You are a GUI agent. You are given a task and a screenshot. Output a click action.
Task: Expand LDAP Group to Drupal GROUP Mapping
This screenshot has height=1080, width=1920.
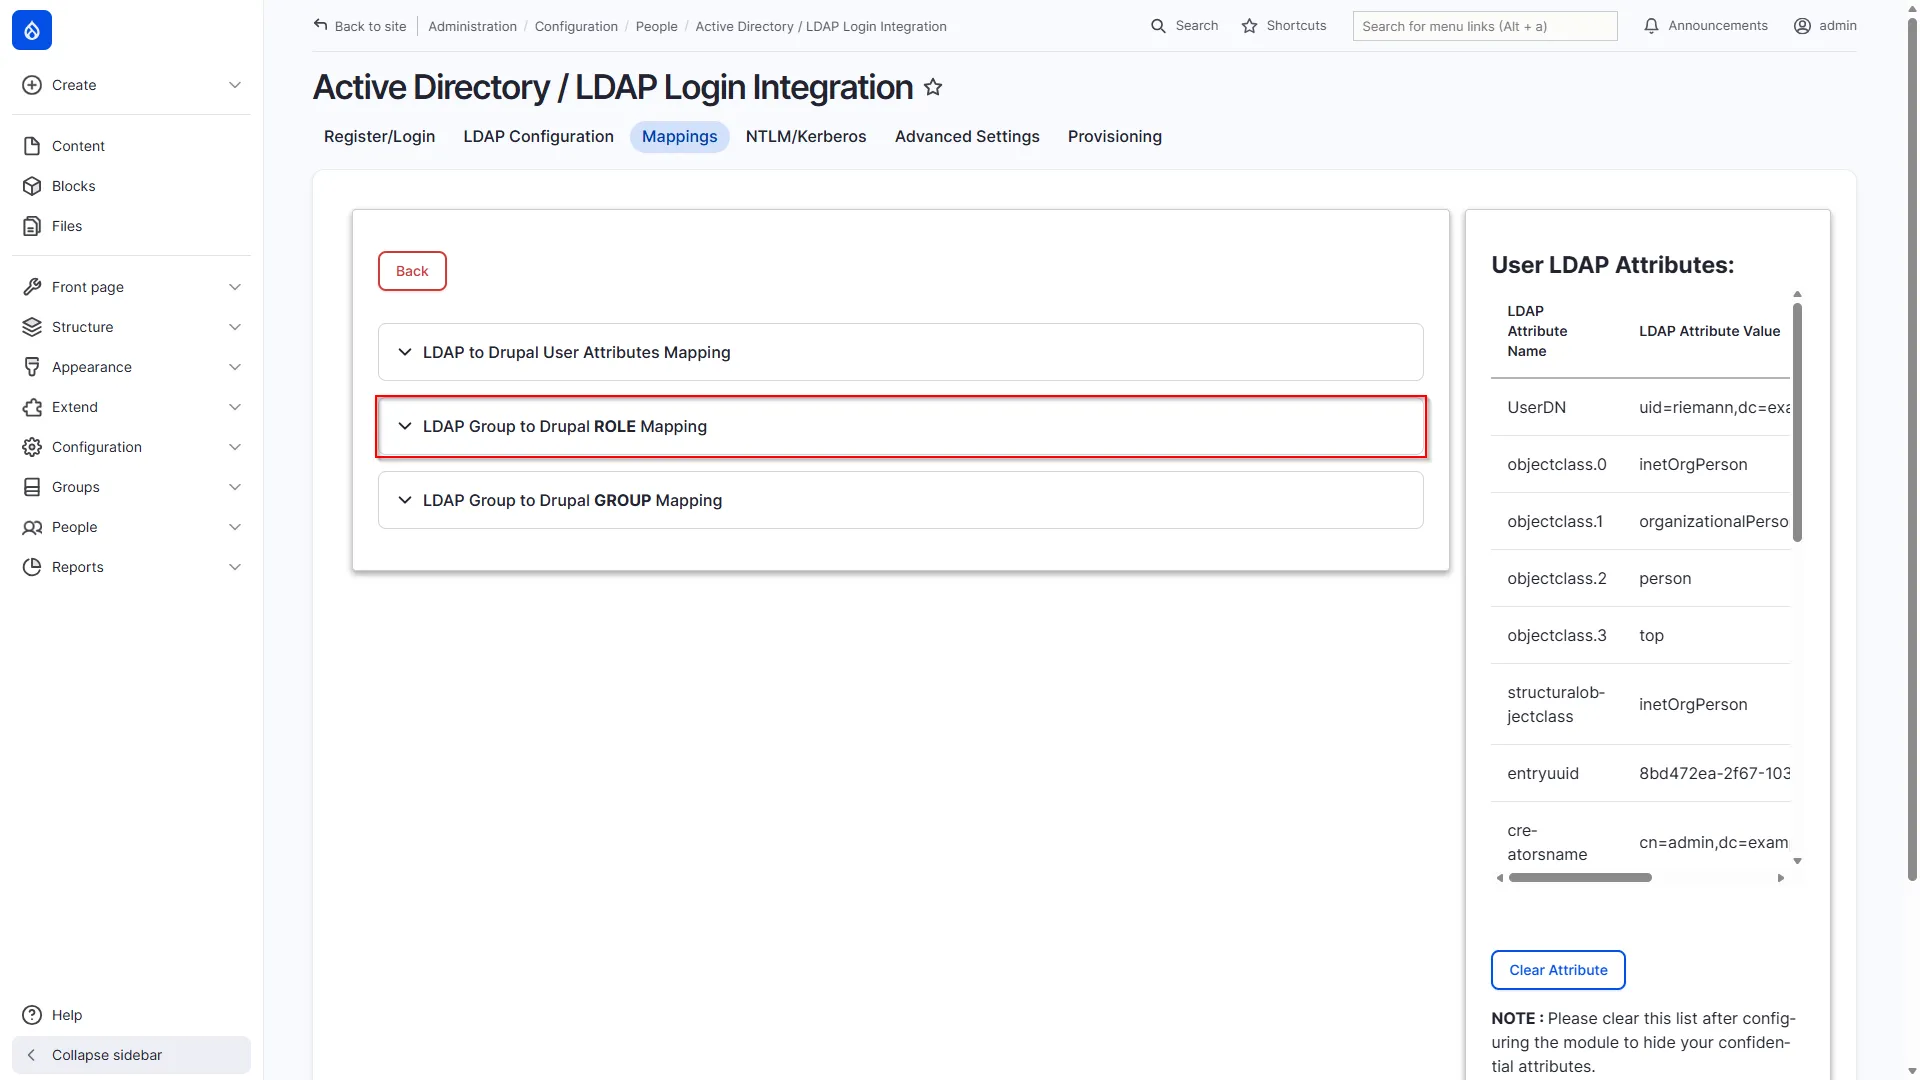900,500
